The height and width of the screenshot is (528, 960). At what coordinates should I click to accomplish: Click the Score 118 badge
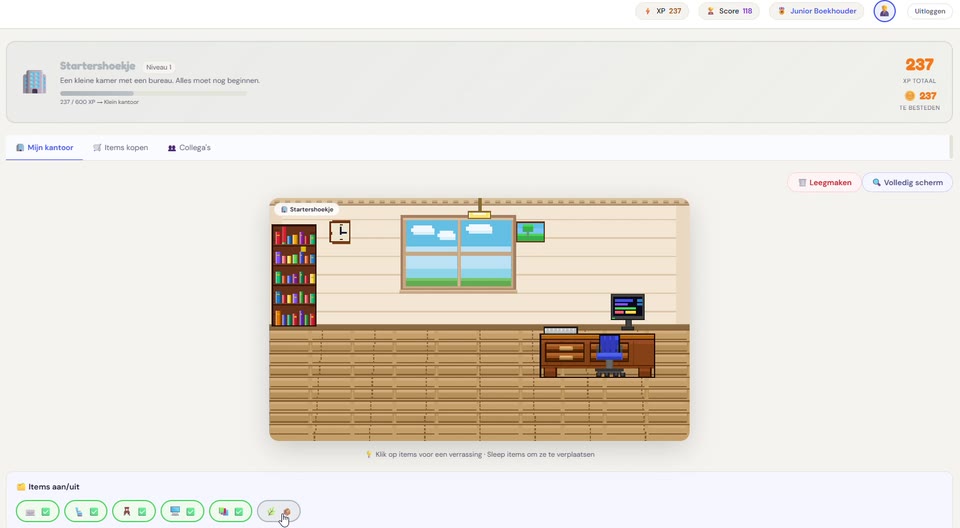729,11
